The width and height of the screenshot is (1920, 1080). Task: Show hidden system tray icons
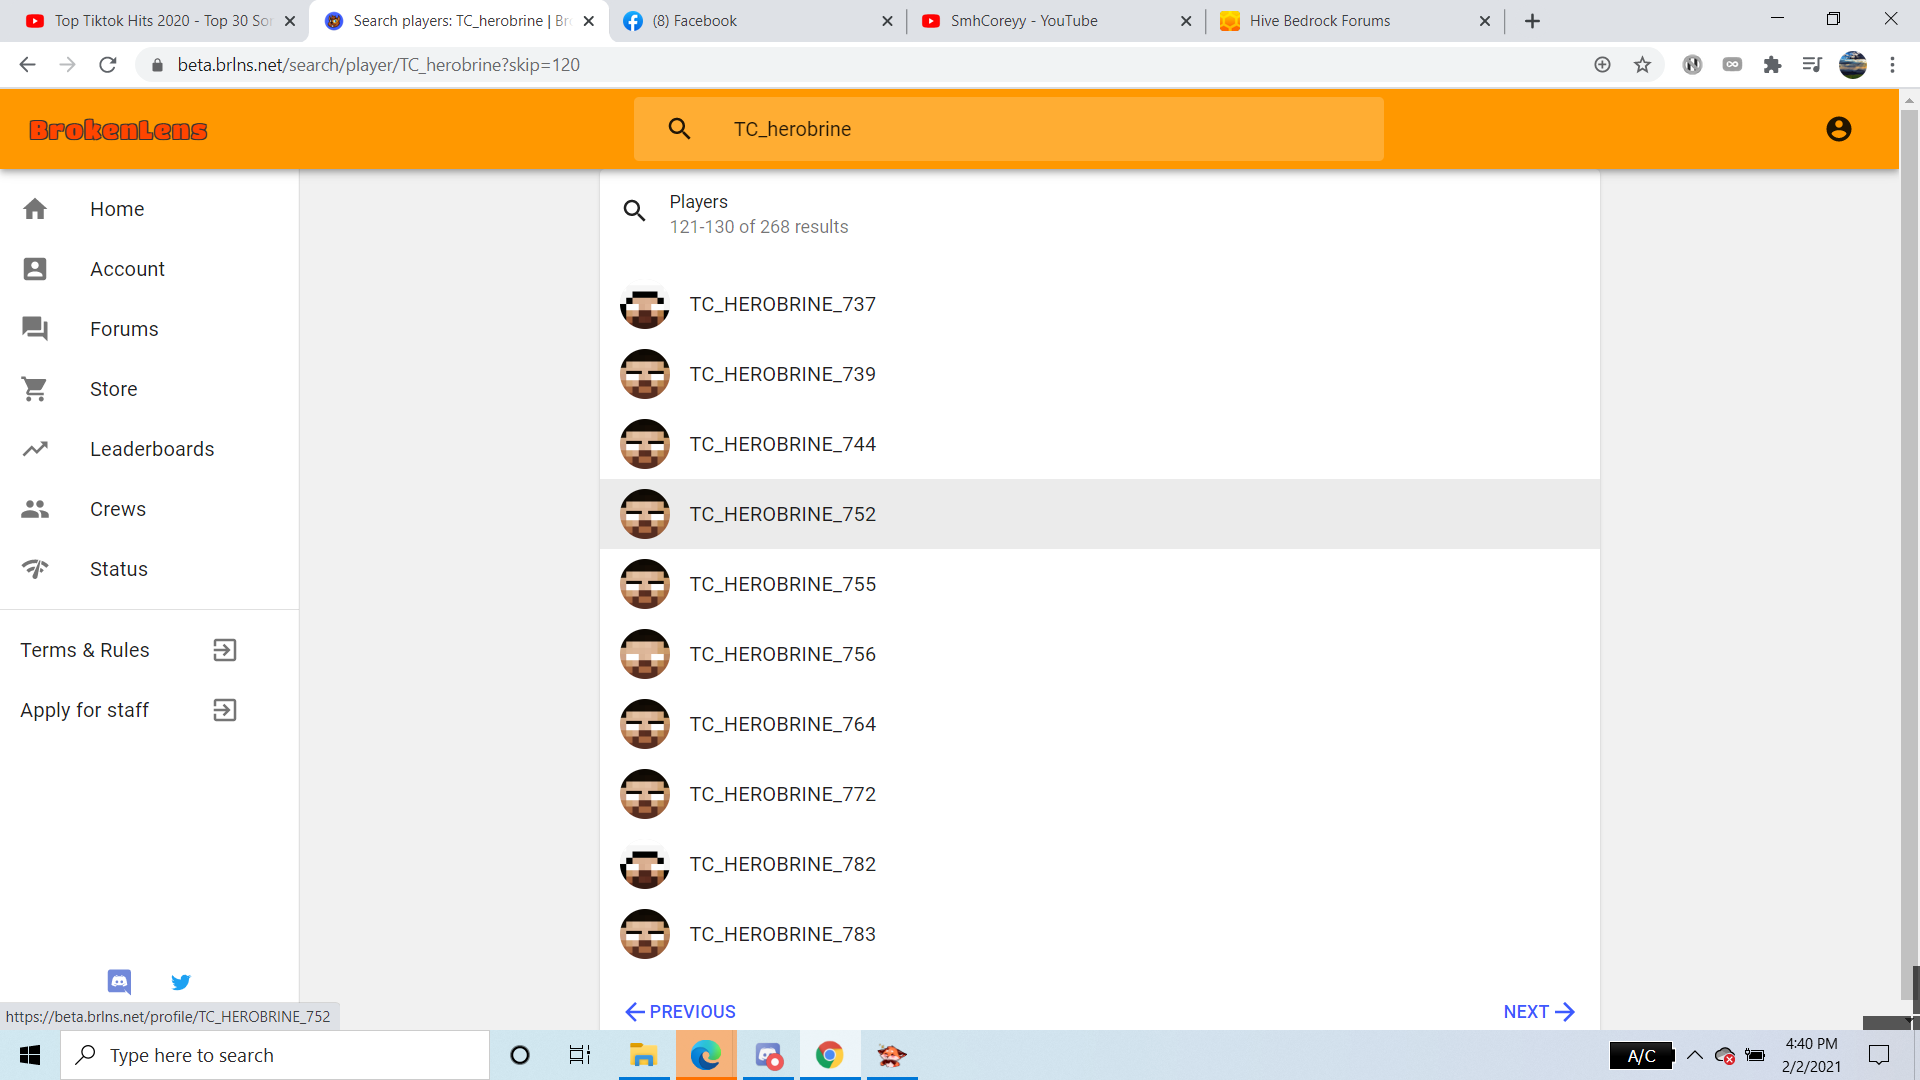[1695, 1055]
